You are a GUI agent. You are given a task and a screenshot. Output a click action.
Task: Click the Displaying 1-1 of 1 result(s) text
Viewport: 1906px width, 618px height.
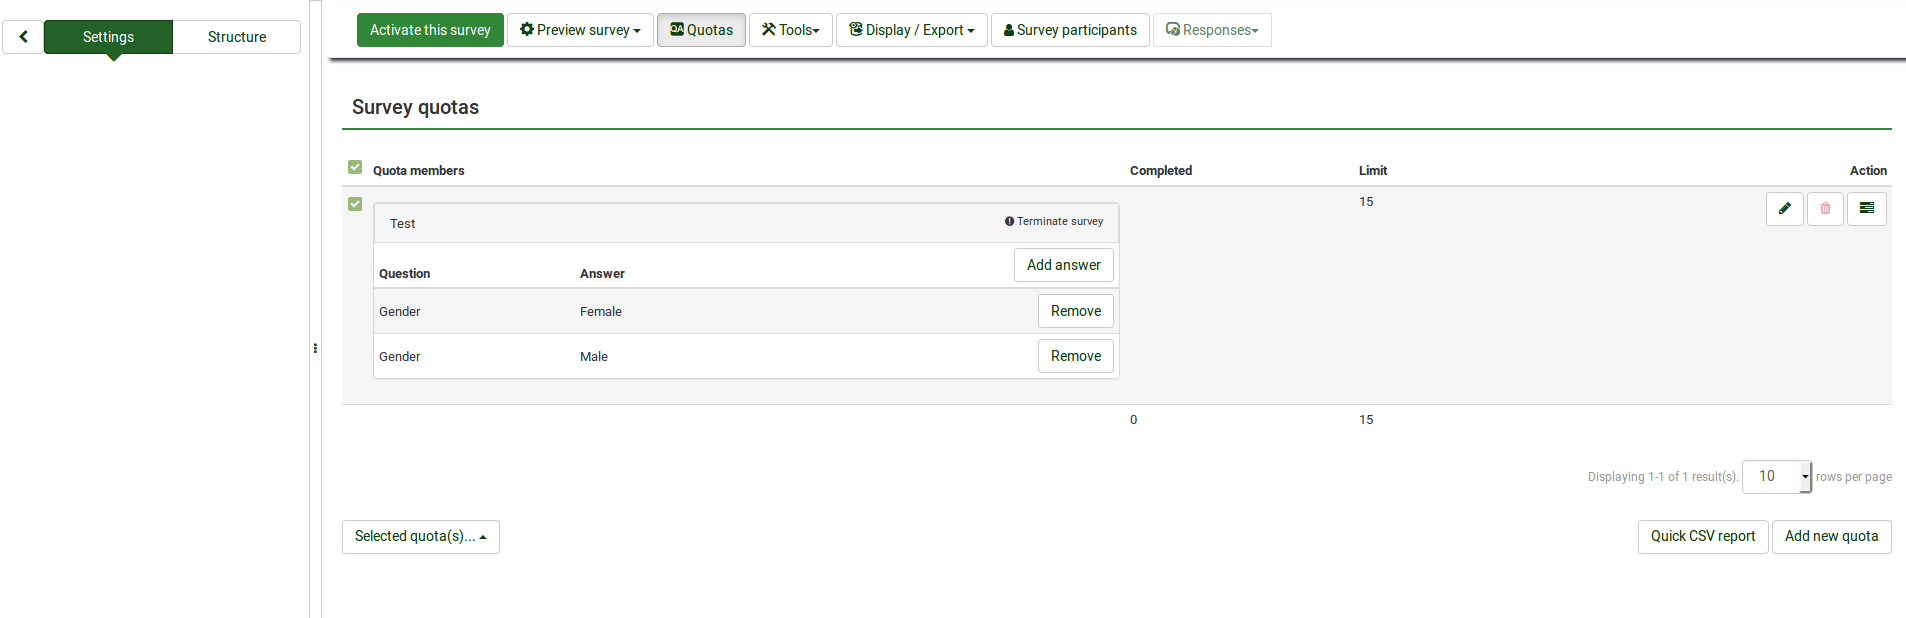(1663, 477)
